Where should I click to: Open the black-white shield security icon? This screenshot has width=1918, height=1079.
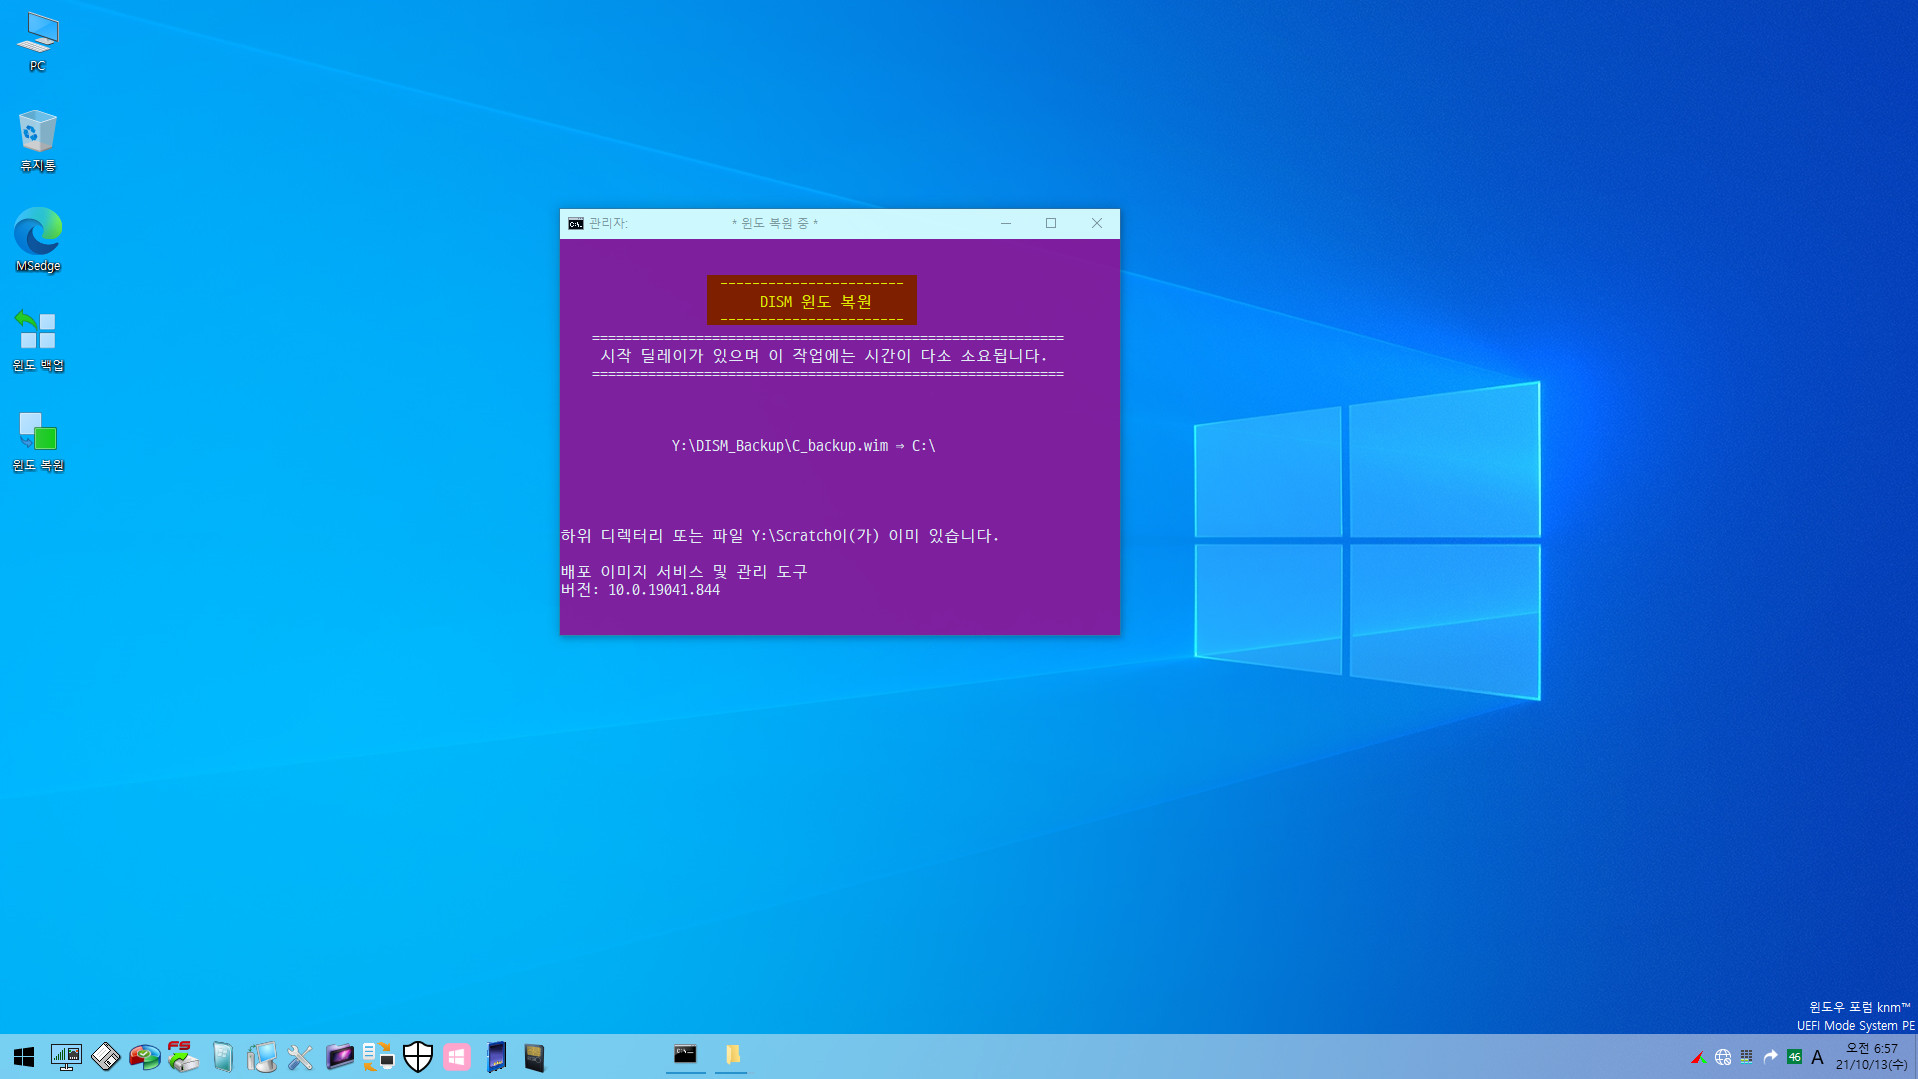tap(417, 1057)
